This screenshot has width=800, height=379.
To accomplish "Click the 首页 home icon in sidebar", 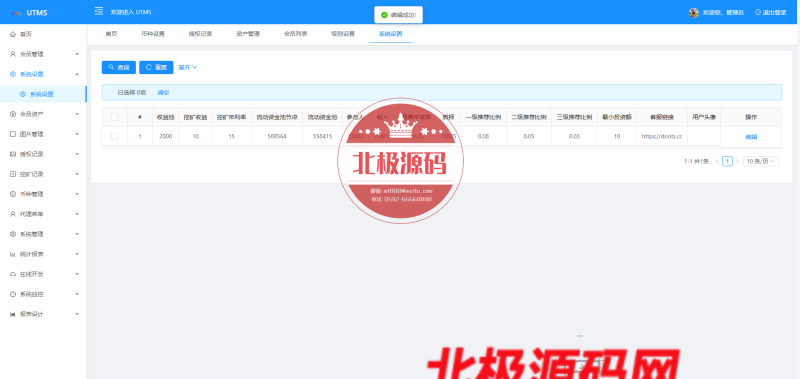I will (x=13, y=34).
